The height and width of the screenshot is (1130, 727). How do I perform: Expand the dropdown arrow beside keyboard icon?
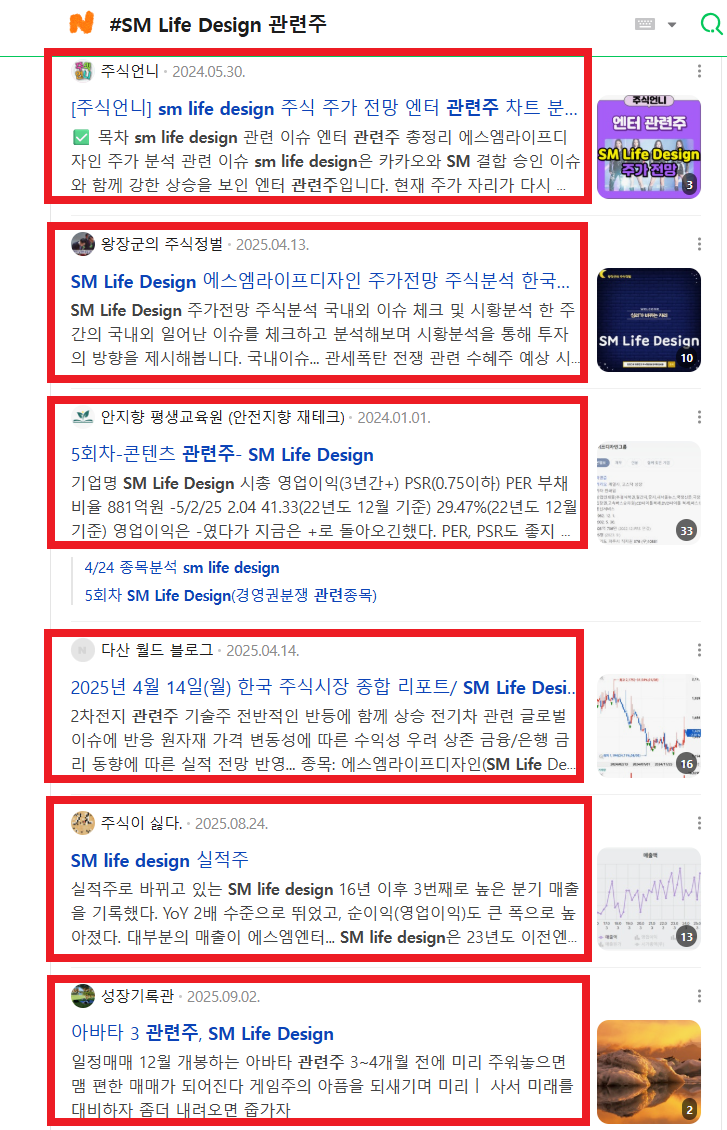click(672, 25)
